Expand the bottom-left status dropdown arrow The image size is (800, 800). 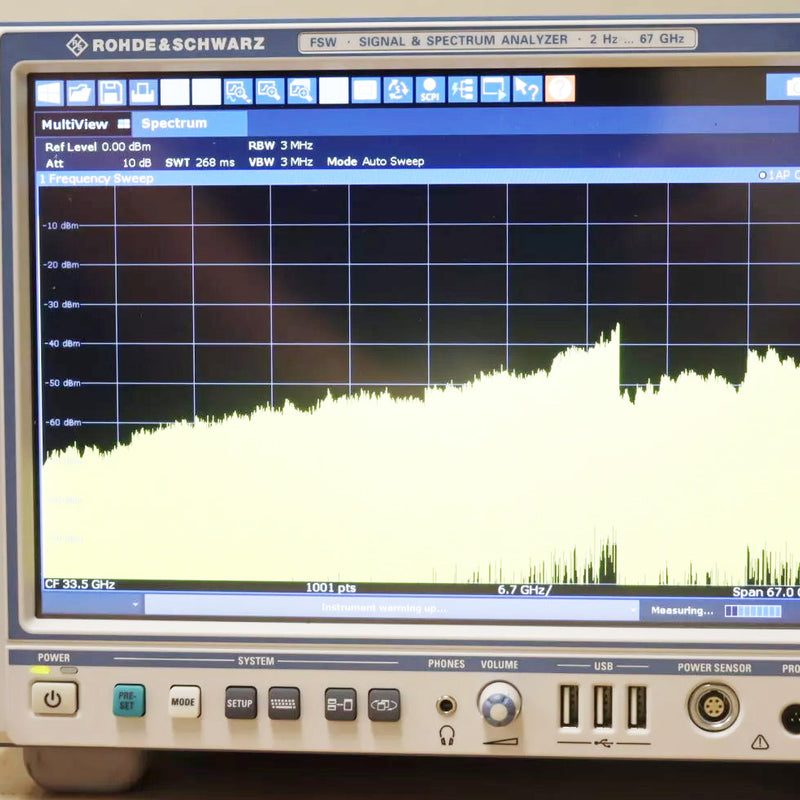[x=135, y=605]
